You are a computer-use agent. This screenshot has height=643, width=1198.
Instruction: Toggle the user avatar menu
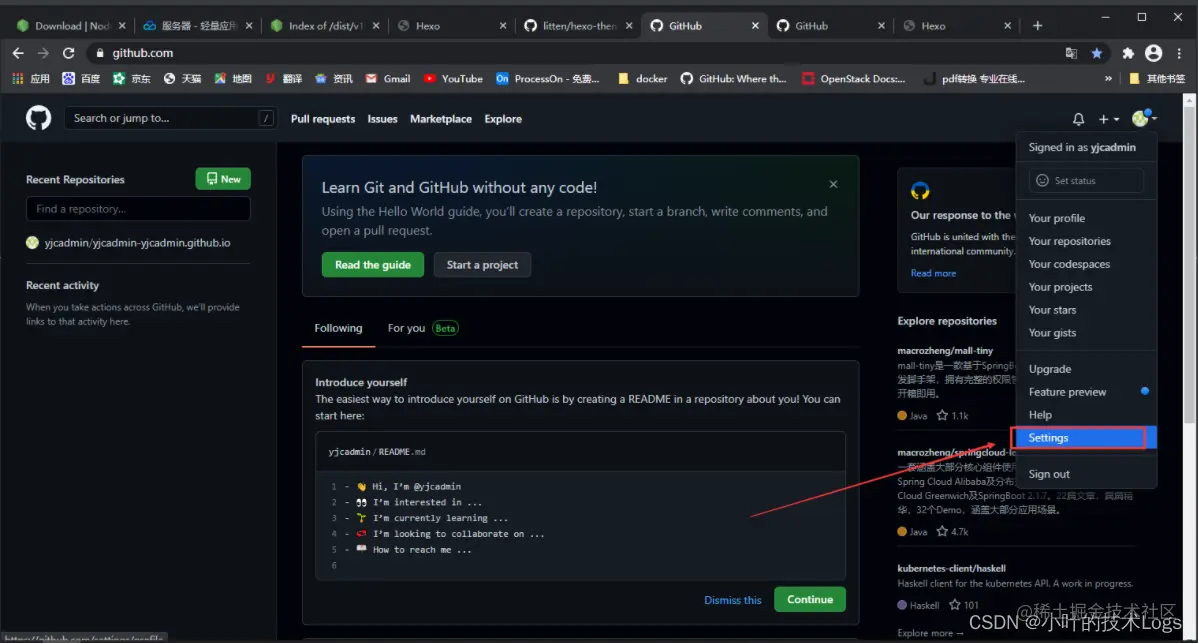(1144, 118)
